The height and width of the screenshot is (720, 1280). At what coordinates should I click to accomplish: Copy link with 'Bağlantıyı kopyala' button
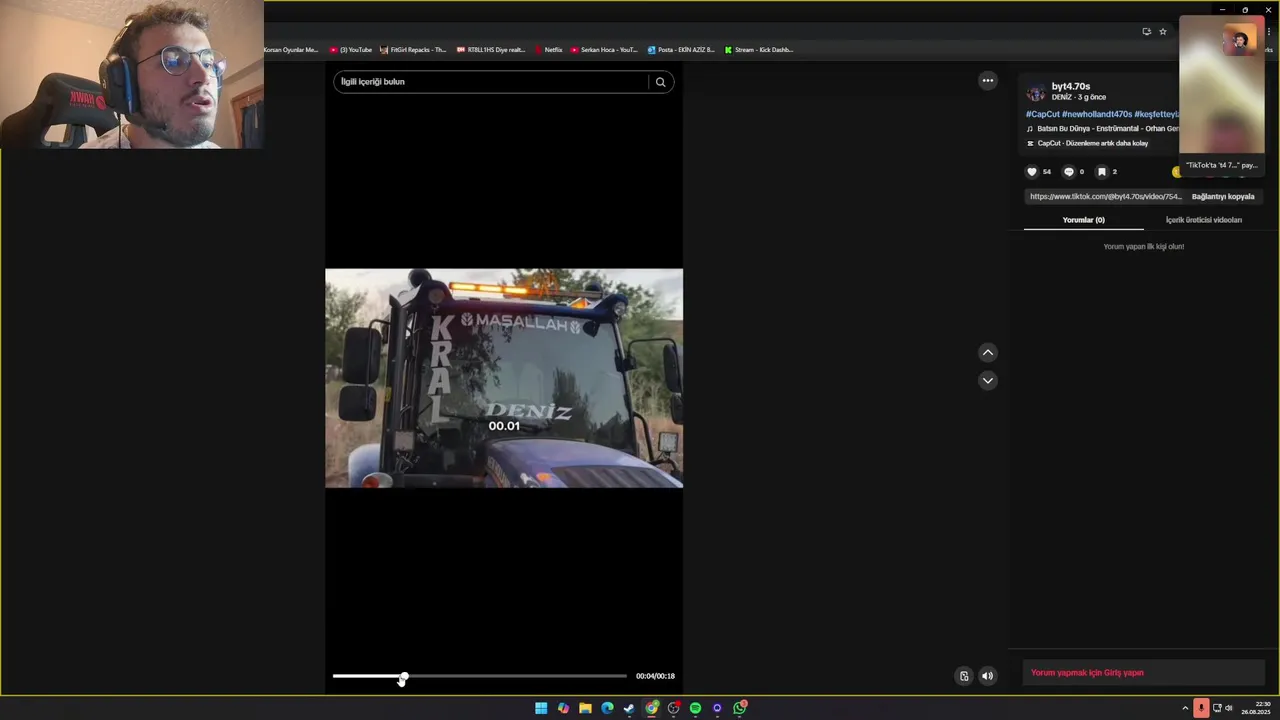[x=1222, y=197]
